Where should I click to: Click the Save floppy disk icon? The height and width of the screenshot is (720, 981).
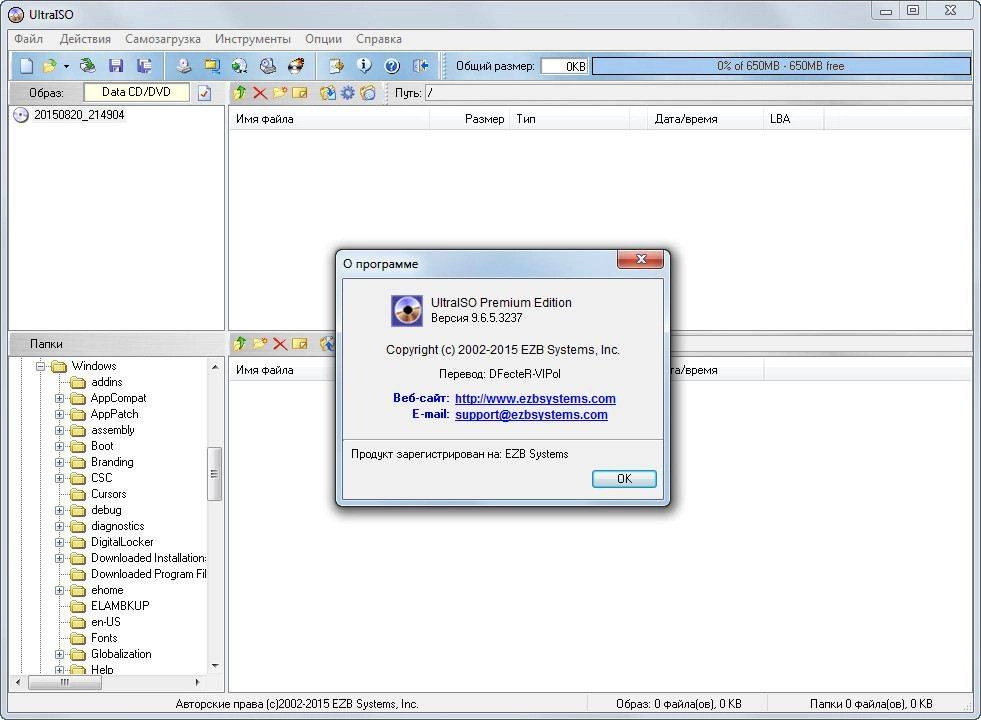click(116, 66)
